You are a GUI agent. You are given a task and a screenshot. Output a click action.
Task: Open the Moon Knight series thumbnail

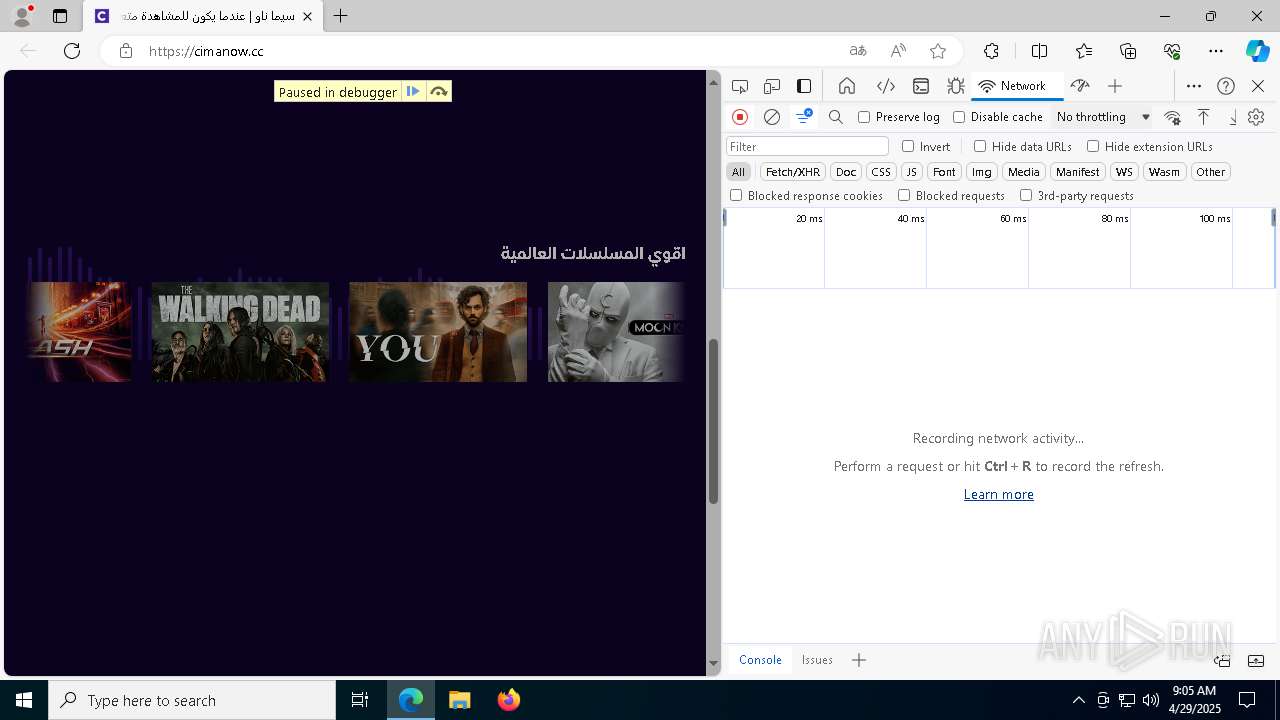[616, 332]
